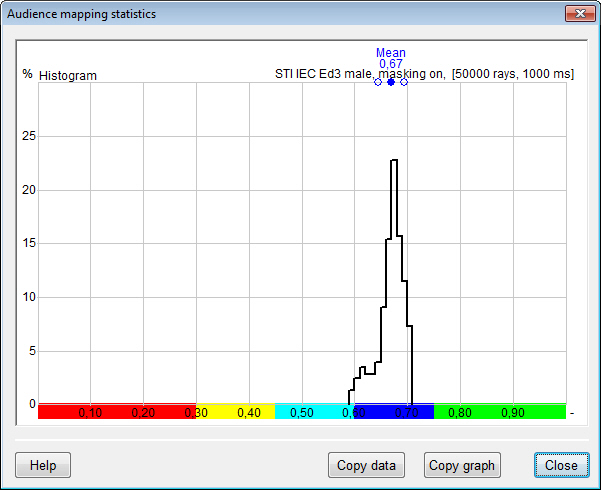Click the 0,30 x-axis label

[196, 413]
